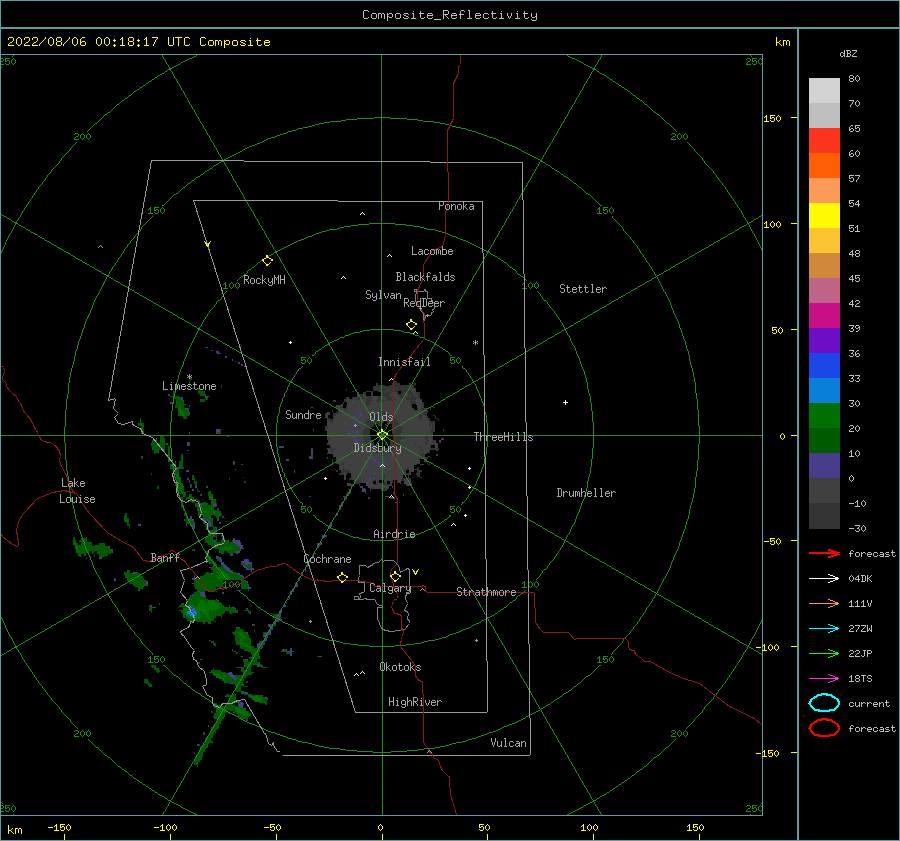The width and height of the screenshot is (900, 841).
Task: Pick the red 60–65 dBZ swatch
Action: coord(824,141)
